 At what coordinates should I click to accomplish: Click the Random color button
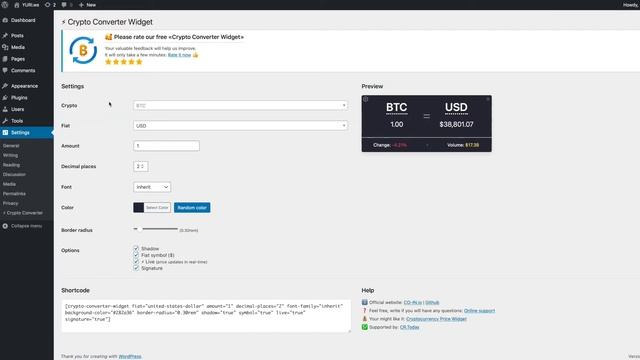tap(192, 207)
